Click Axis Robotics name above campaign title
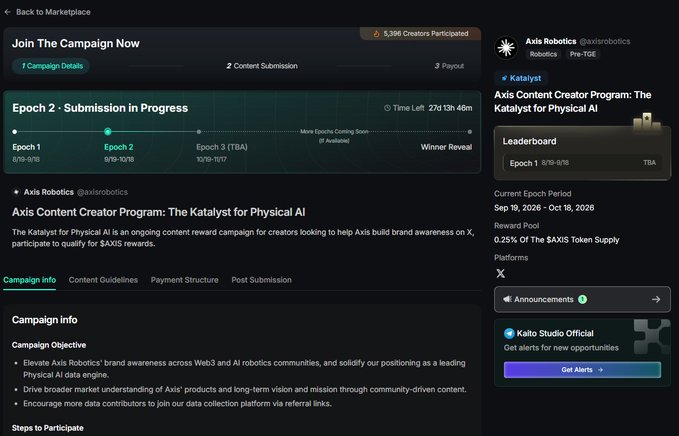Viewport: 679px width, 436px height. point(48,192)
